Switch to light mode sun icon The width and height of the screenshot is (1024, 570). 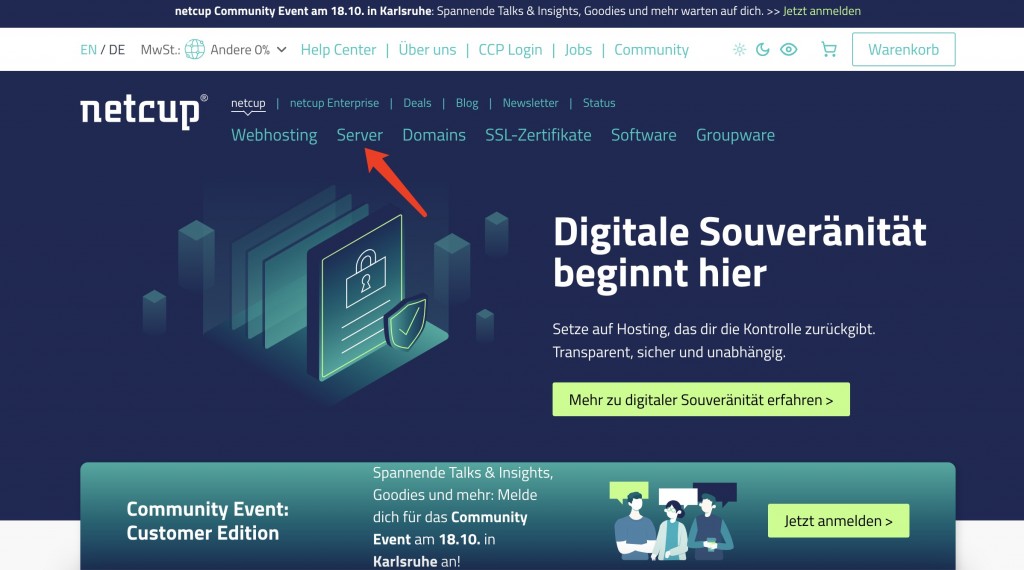(739, 50)
